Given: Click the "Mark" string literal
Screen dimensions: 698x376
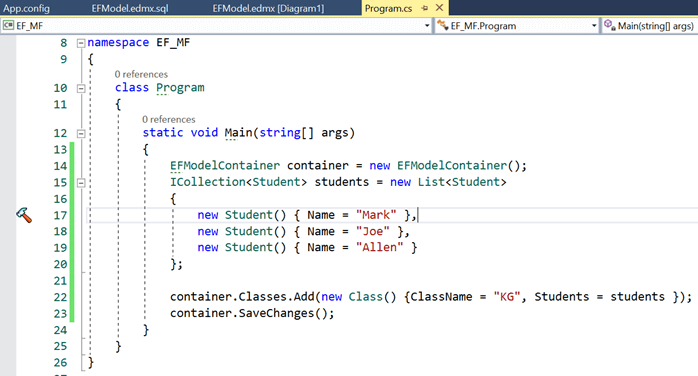Looking at the screenshot, I should click(376, 215).
